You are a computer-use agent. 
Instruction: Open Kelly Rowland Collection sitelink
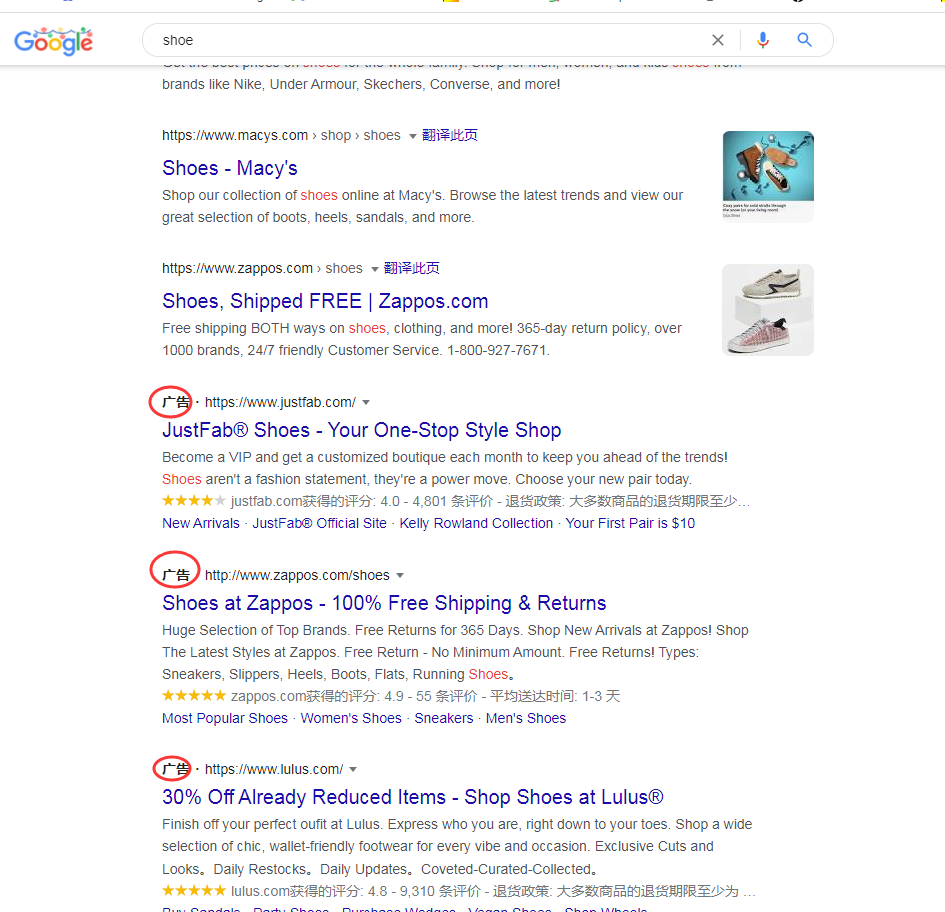coord(476,523)
